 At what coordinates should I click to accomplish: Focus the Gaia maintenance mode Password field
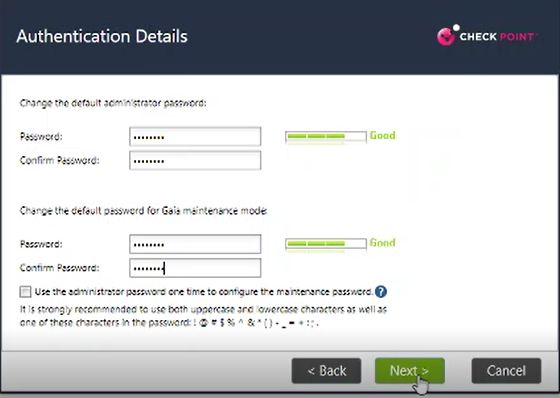(x=195, y=244)
